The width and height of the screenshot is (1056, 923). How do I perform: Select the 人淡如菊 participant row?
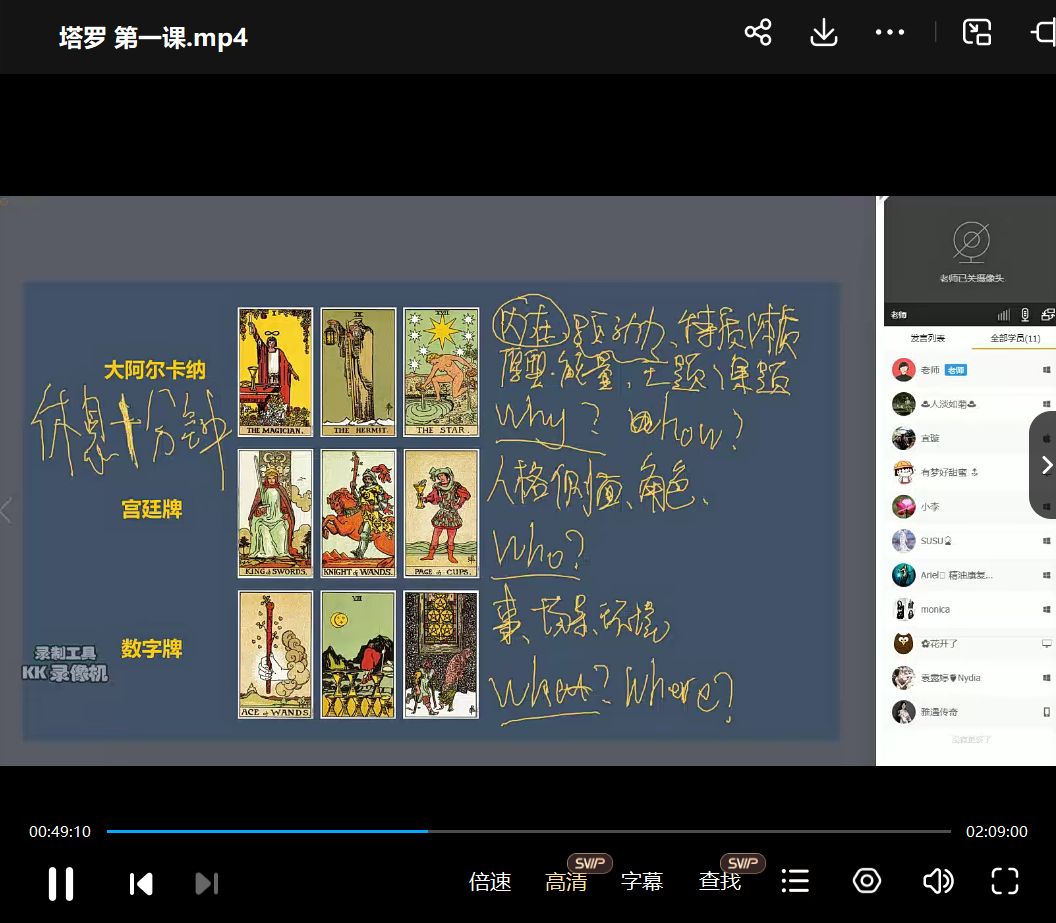click(x=970, y=404)
